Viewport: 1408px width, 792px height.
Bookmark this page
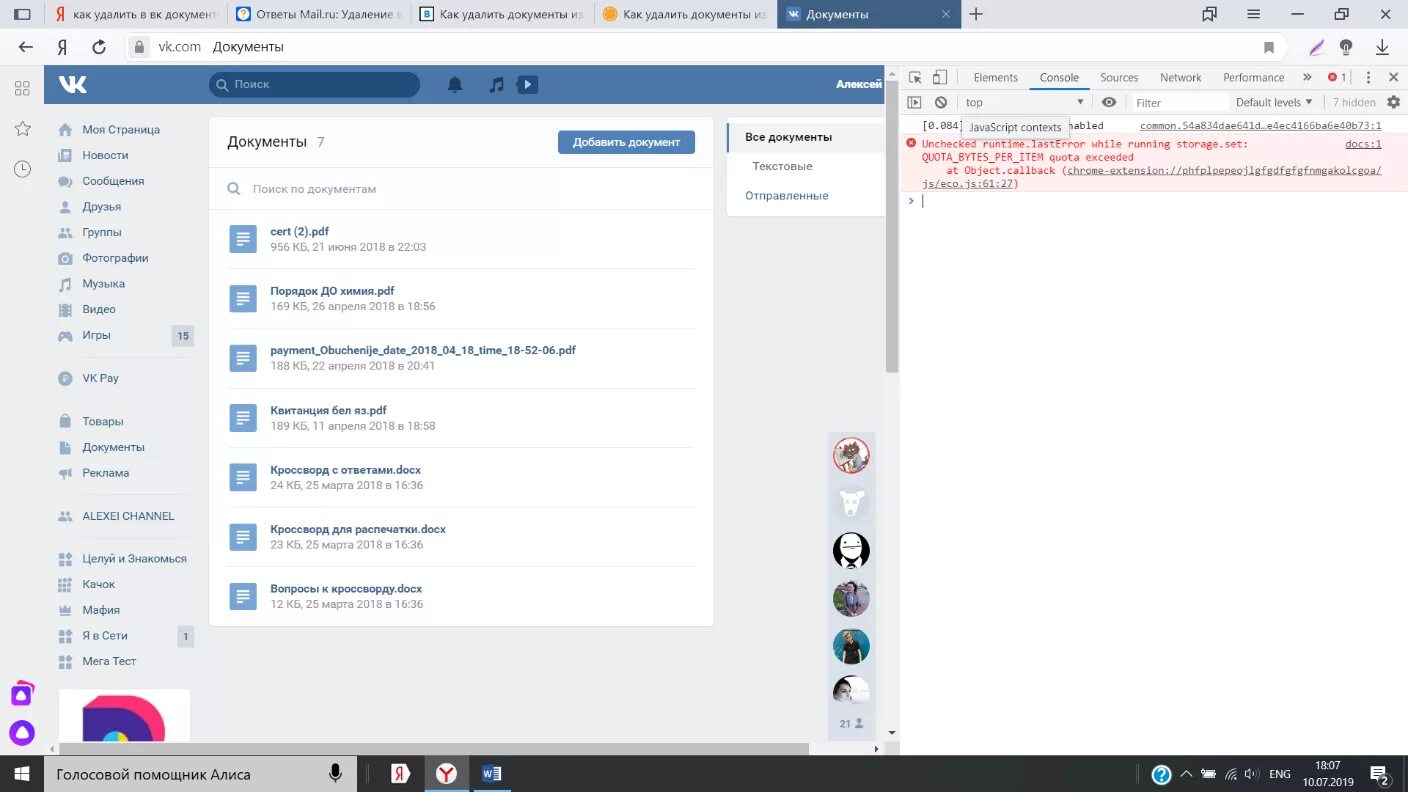pos(1269,47)
